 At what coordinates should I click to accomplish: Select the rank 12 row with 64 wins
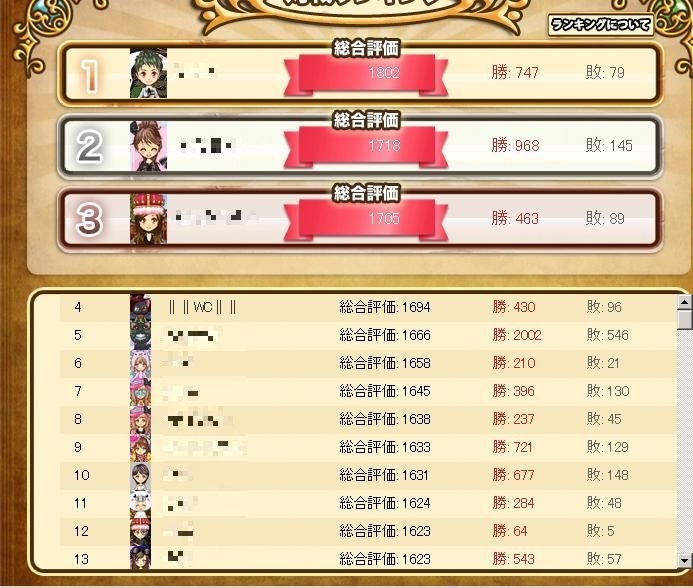(x=368, y=531)
